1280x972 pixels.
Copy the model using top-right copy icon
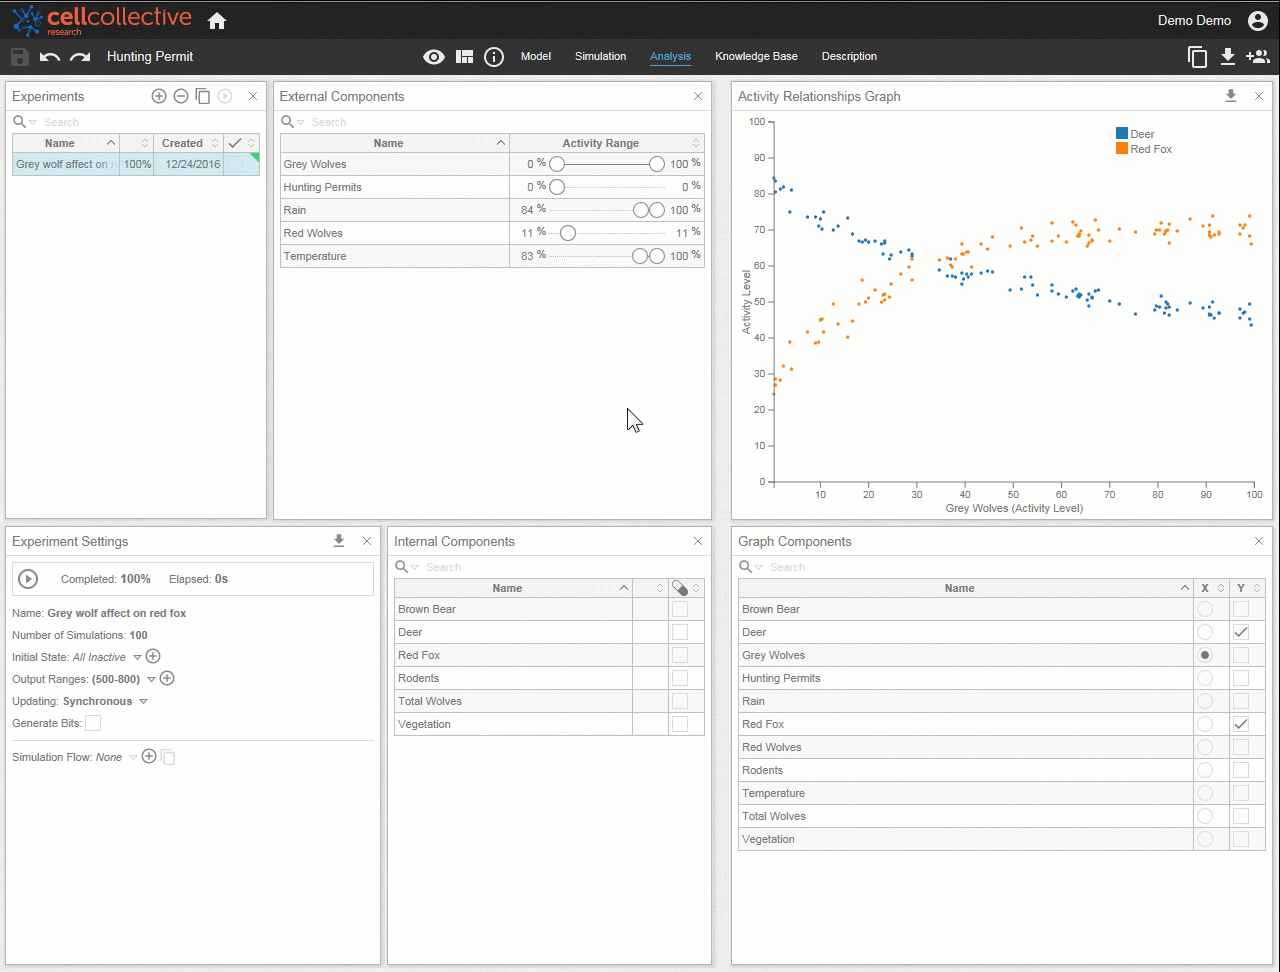[x=1197, y=57]
